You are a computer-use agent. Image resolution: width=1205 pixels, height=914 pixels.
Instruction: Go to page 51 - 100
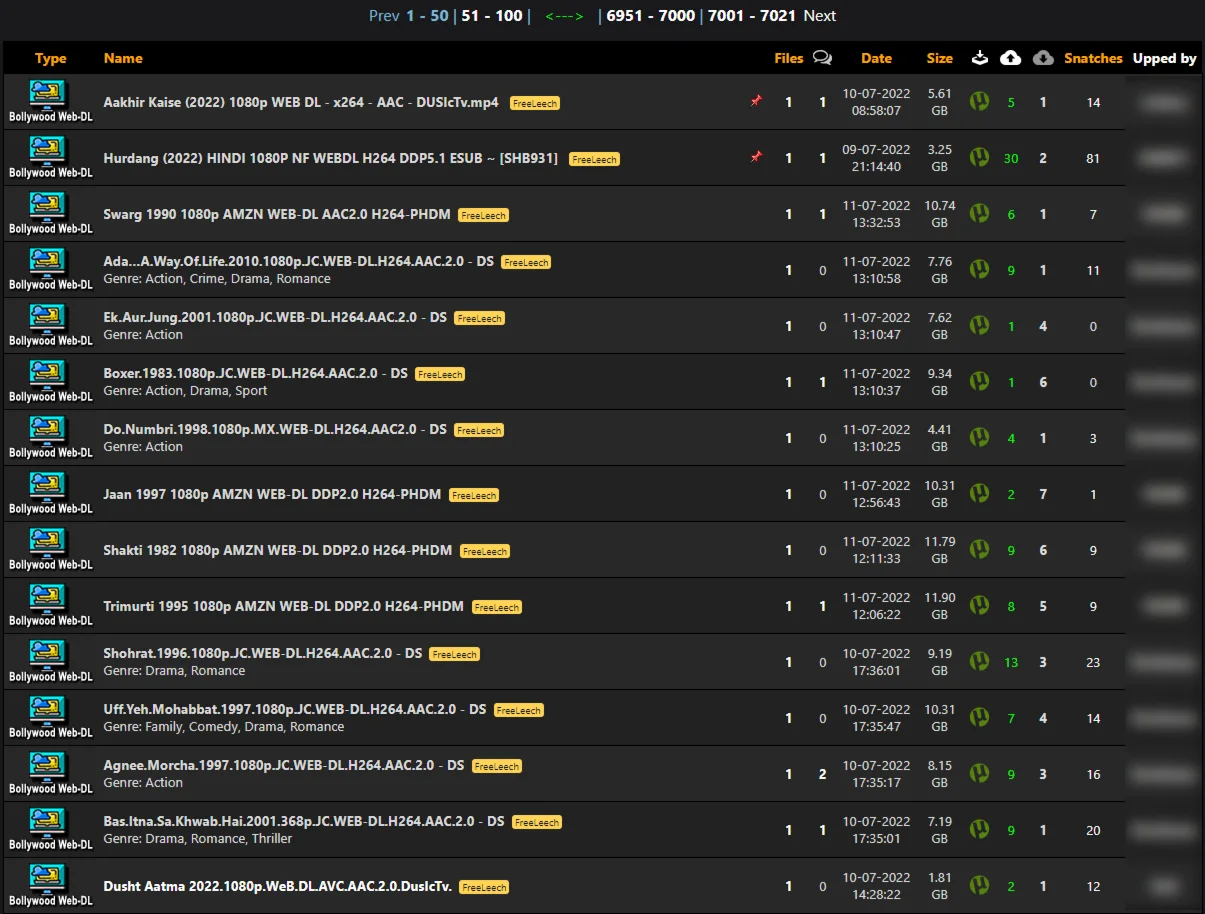coord(491,16)
